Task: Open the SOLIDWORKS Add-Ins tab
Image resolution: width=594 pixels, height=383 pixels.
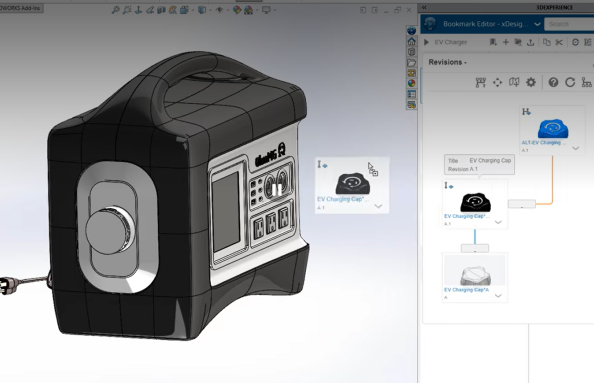Action: pyautogui.click(x=21, y=8)
